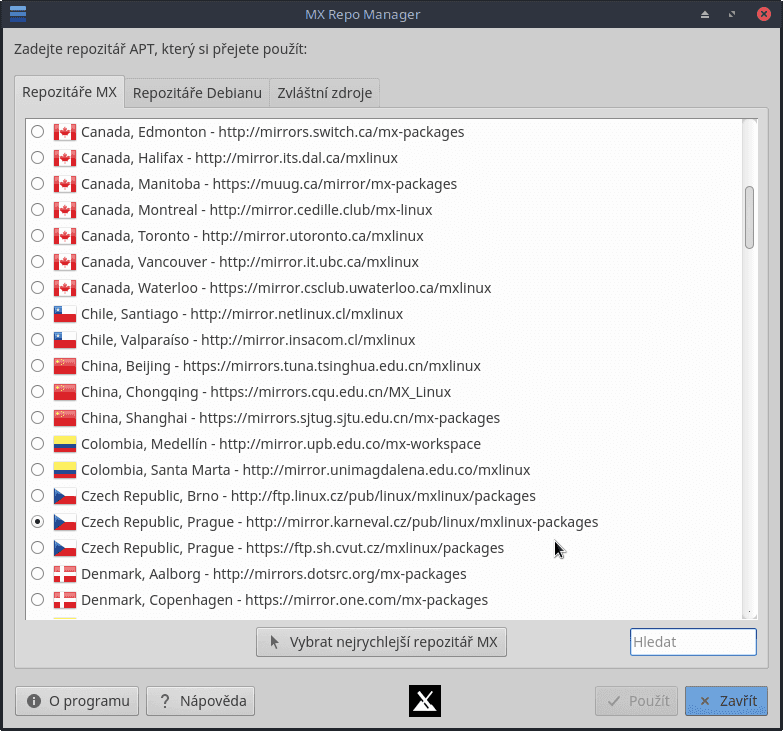Click Chile, Valparaíso insacom.cl mirror text
Viewport: 783px width, 731px height.
coord(248,340)
